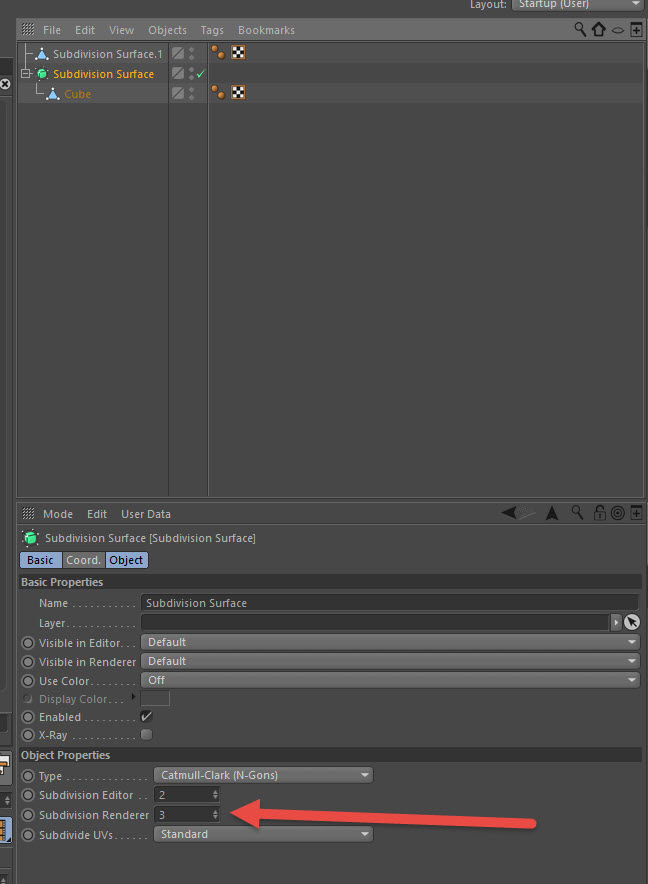Click the Attribute Manager grip handle icon
This screenshot has height=884, width=648.
click(x=28, y=513)
